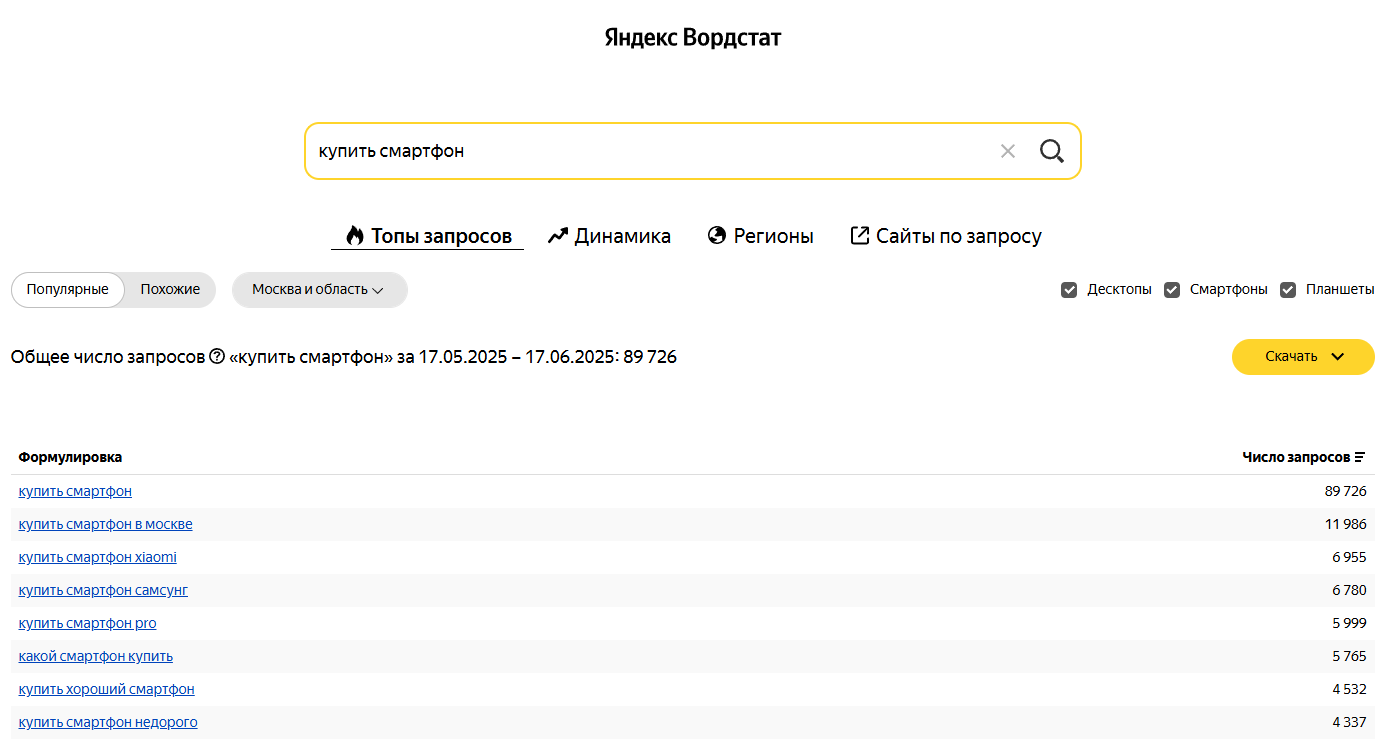The width and height of the screenshot is (1389, 749).
Task: Click the sort icon beside Число запросов
Action: click(x=1359, y=457)
